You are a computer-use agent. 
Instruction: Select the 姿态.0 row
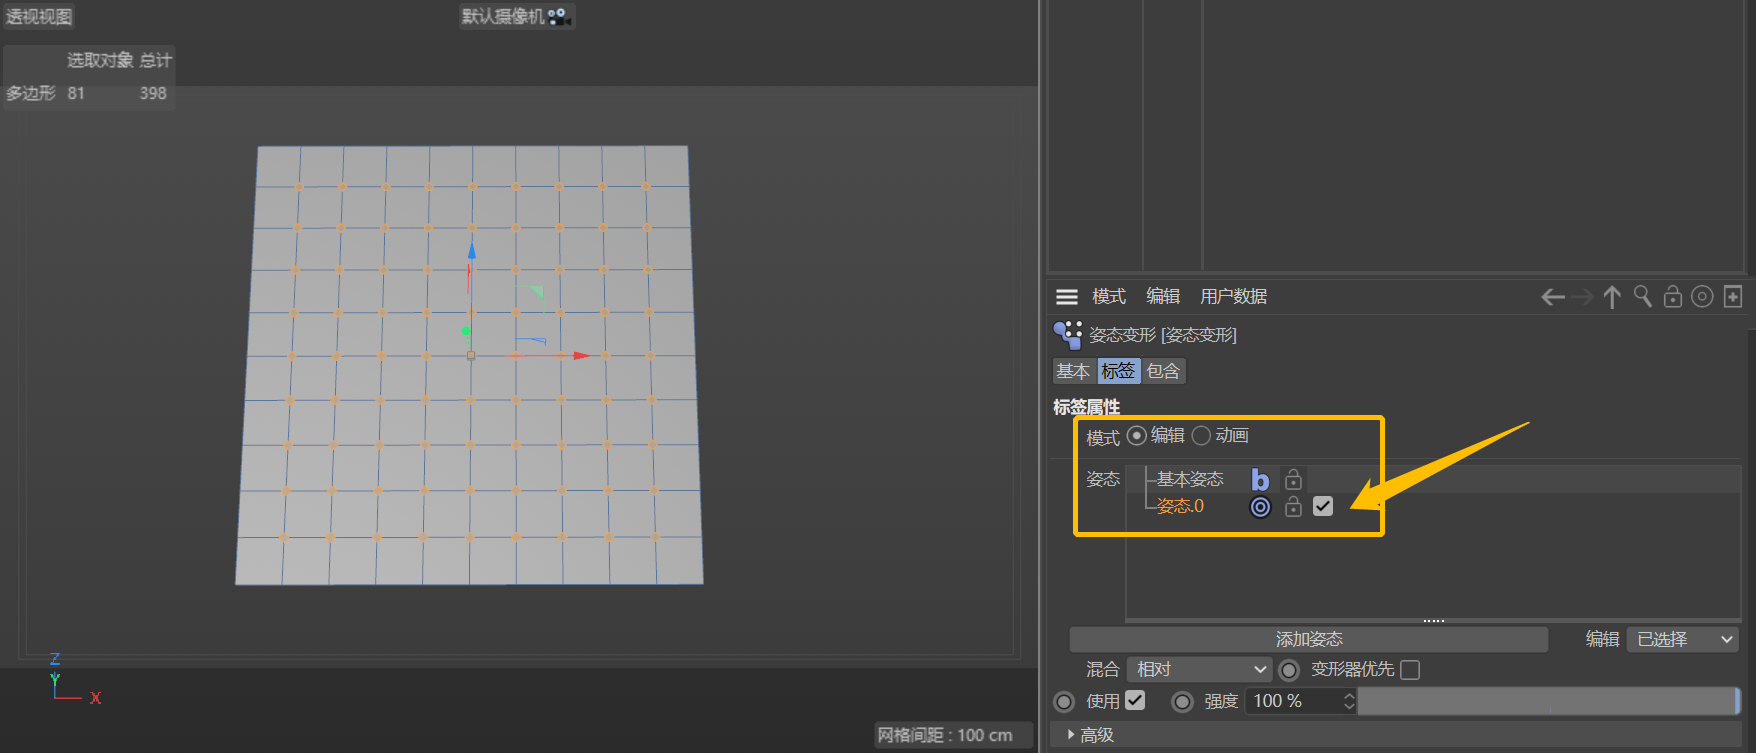1433,507
